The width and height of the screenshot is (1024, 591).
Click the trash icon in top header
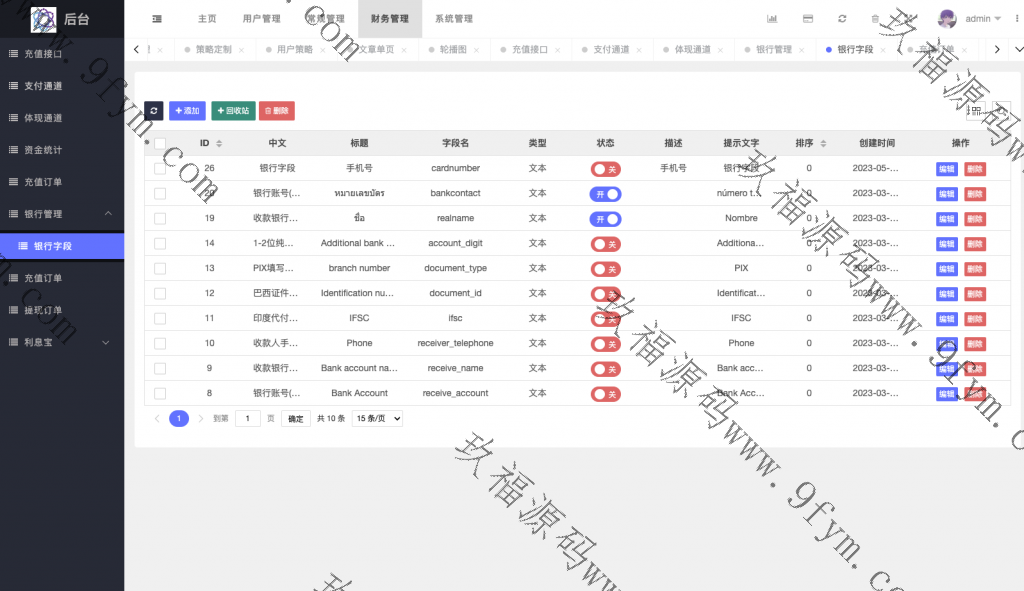click(x=876, y=19)
